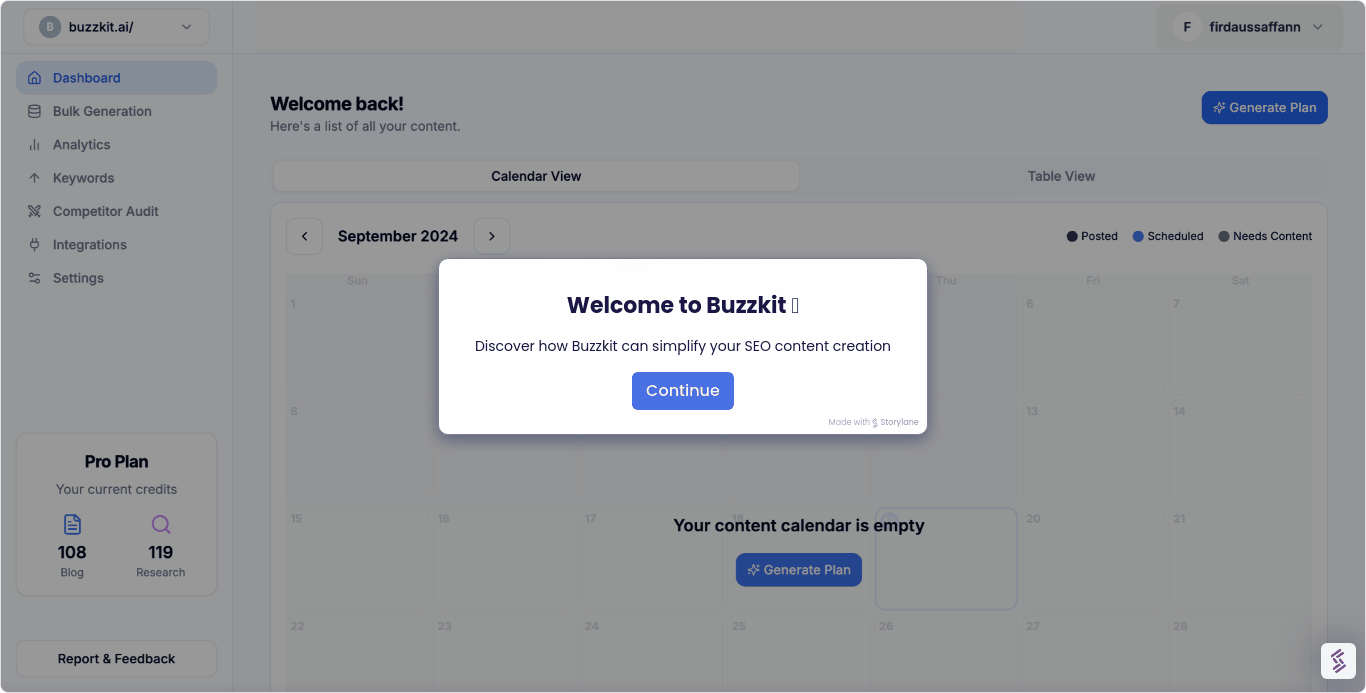1366x693 pixels.
Task: Select the Calendar View tab
Action: click(x=536, y=176)
